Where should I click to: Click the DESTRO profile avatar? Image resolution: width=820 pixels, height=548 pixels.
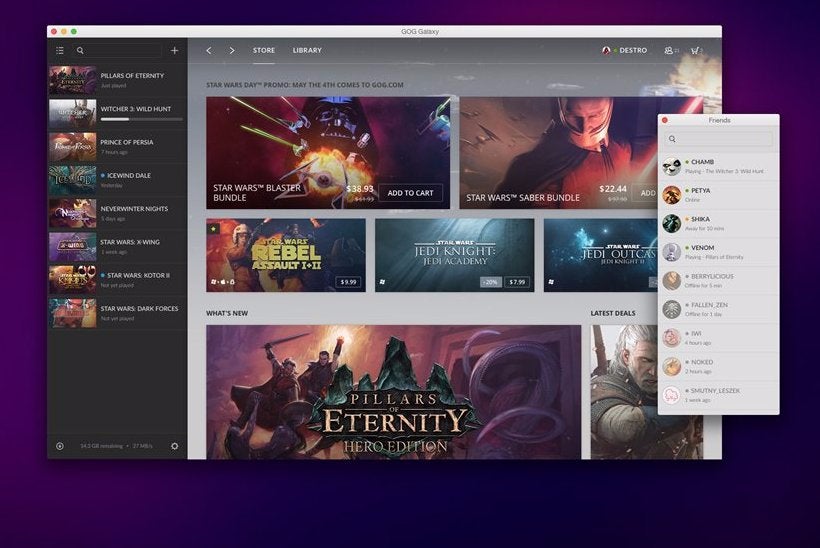[x=606, y=50]
